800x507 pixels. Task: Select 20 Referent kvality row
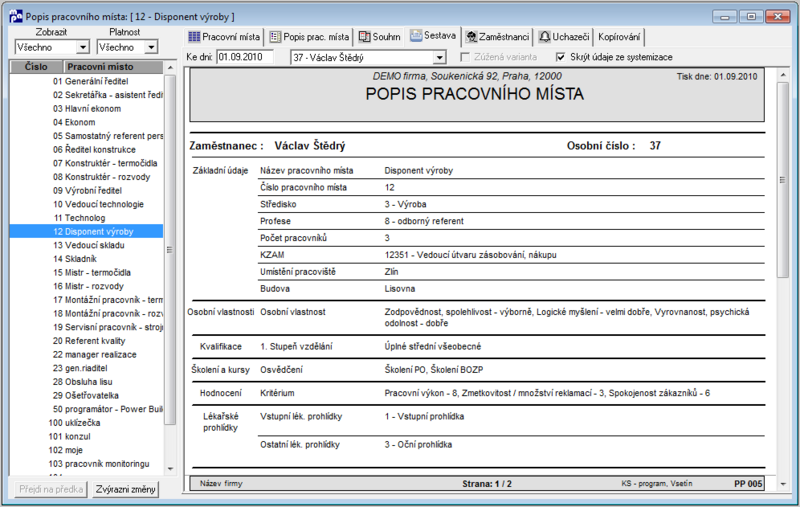point(87,341)
